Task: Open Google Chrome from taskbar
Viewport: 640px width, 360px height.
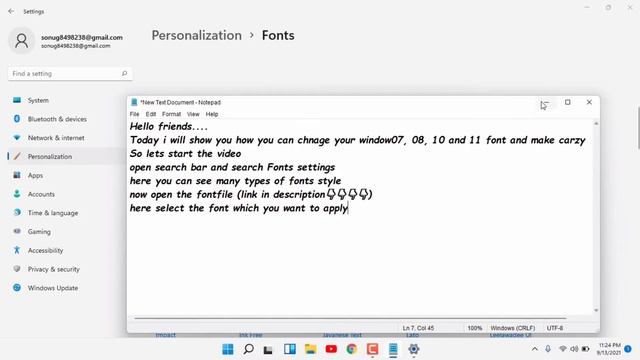Action: pyautogui.click(x=351, y=349)
